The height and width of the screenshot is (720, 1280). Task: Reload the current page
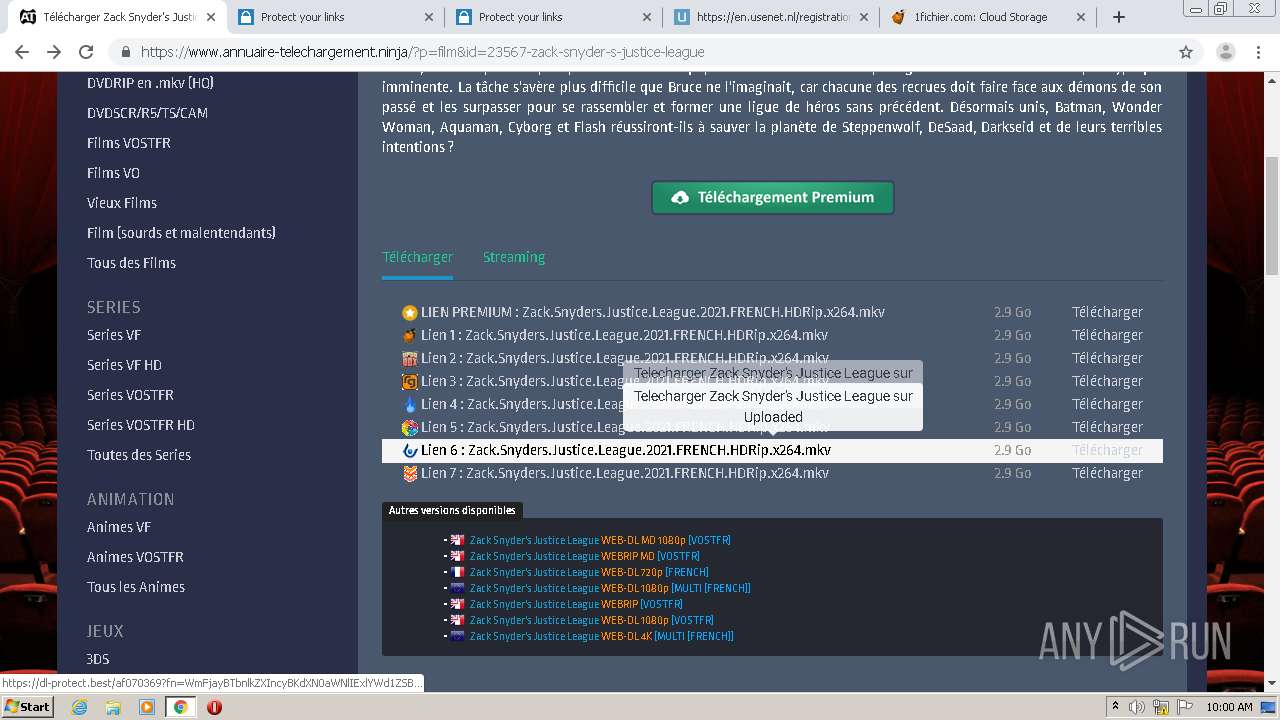pyautogui.click(x=86, y=52)
